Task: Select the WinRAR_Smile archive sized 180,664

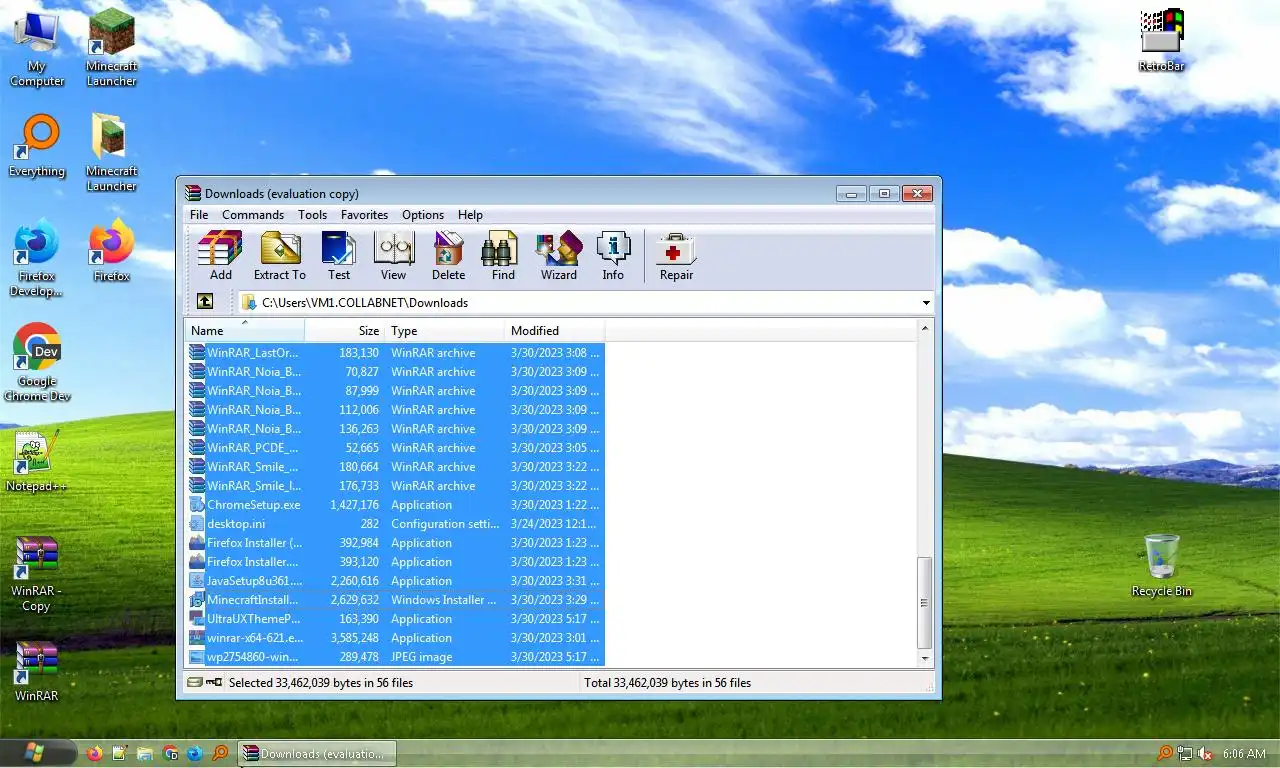Action: pyautogui.click(x=396, y=467)
